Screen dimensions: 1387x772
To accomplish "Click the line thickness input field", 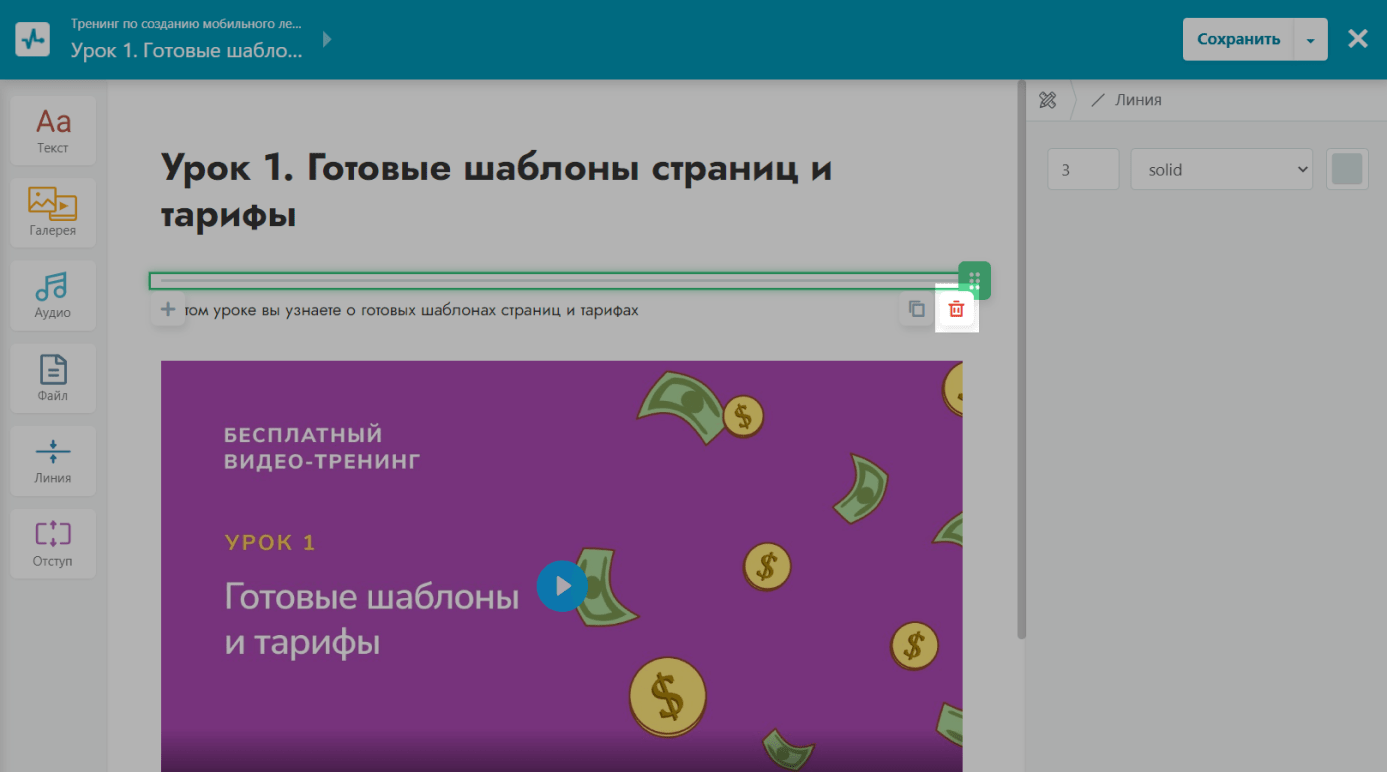I will [x=1082, y=170].
